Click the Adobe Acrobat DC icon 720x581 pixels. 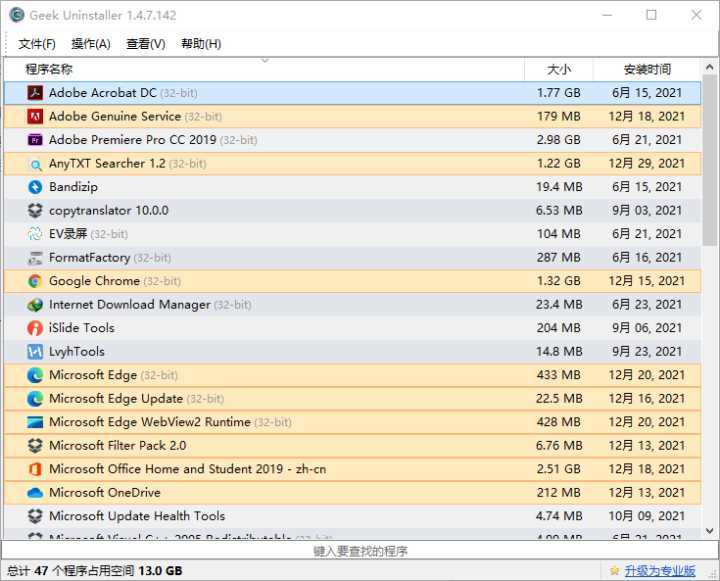[35, 93]
